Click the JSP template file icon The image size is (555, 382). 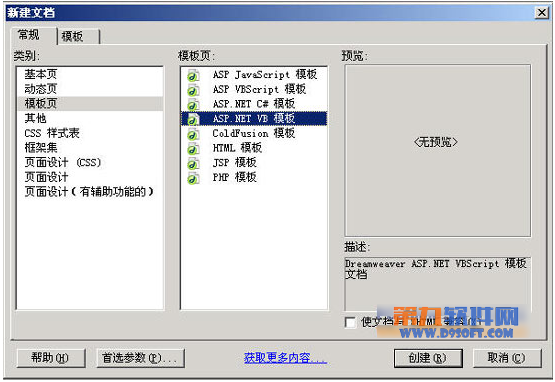click(x=193, y=163)
